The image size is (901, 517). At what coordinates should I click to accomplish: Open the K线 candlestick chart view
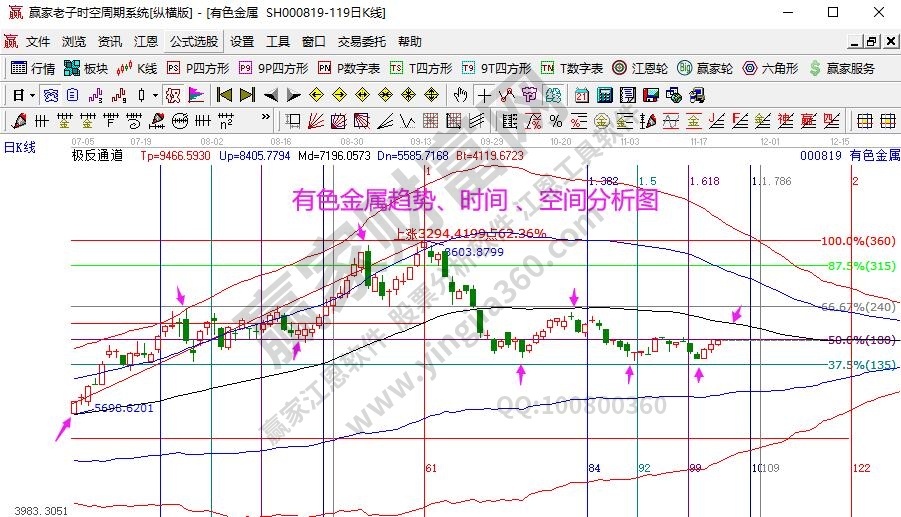coord(137,69)
